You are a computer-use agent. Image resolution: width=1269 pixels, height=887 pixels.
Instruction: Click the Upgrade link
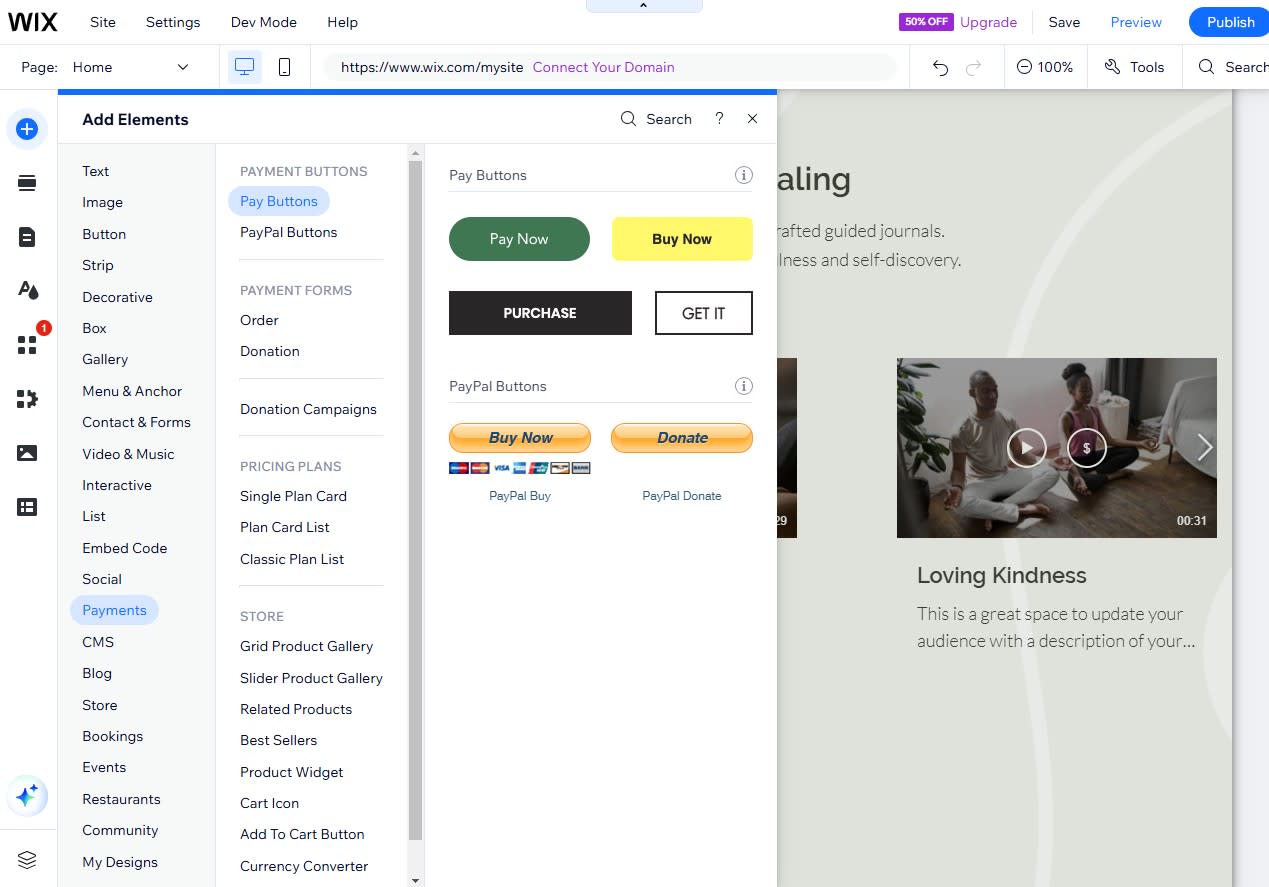pos(988,22)
